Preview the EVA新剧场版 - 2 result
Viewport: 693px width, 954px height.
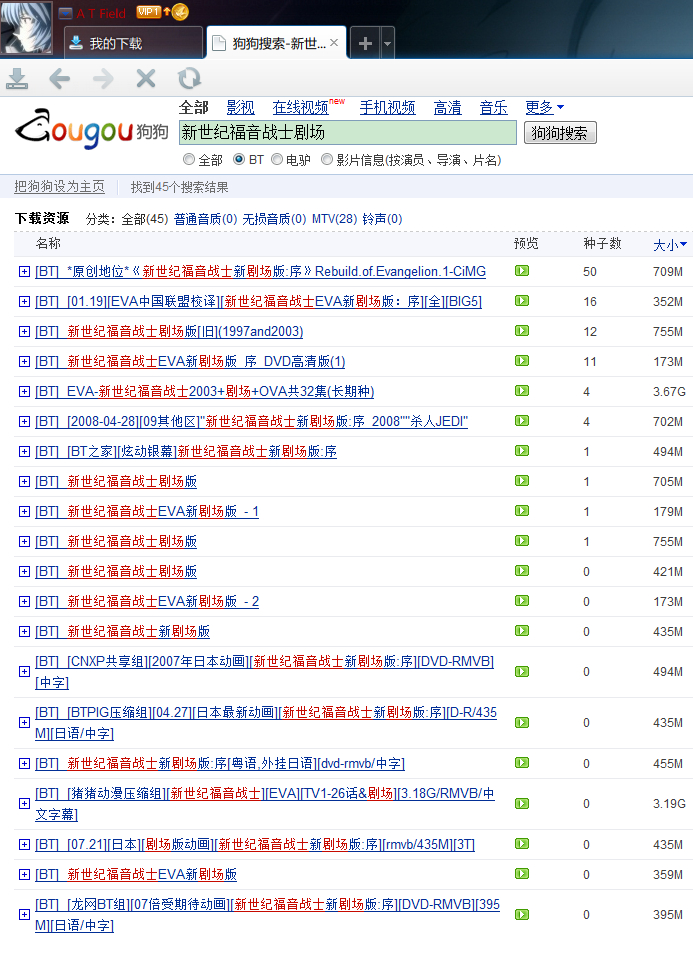tap(522, 601)
